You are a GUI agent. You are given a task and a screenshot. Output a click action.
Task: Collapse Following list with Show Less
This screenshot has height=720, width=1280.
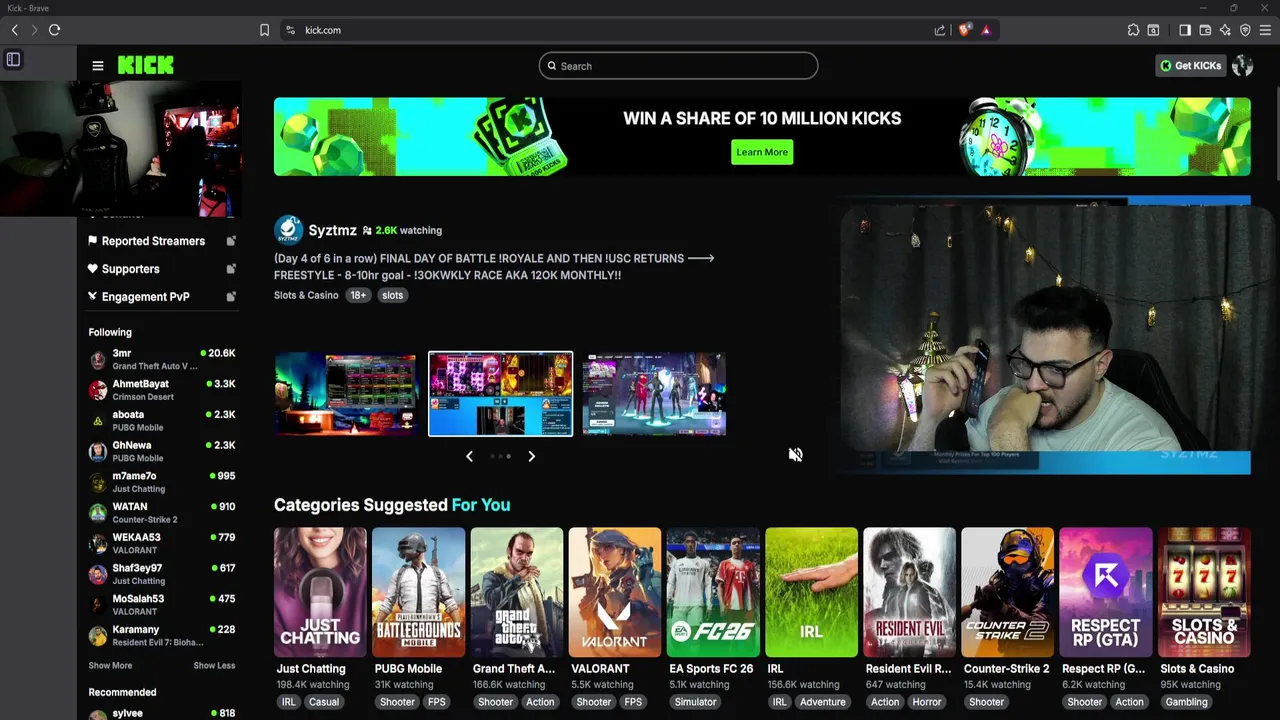point(214,665)
